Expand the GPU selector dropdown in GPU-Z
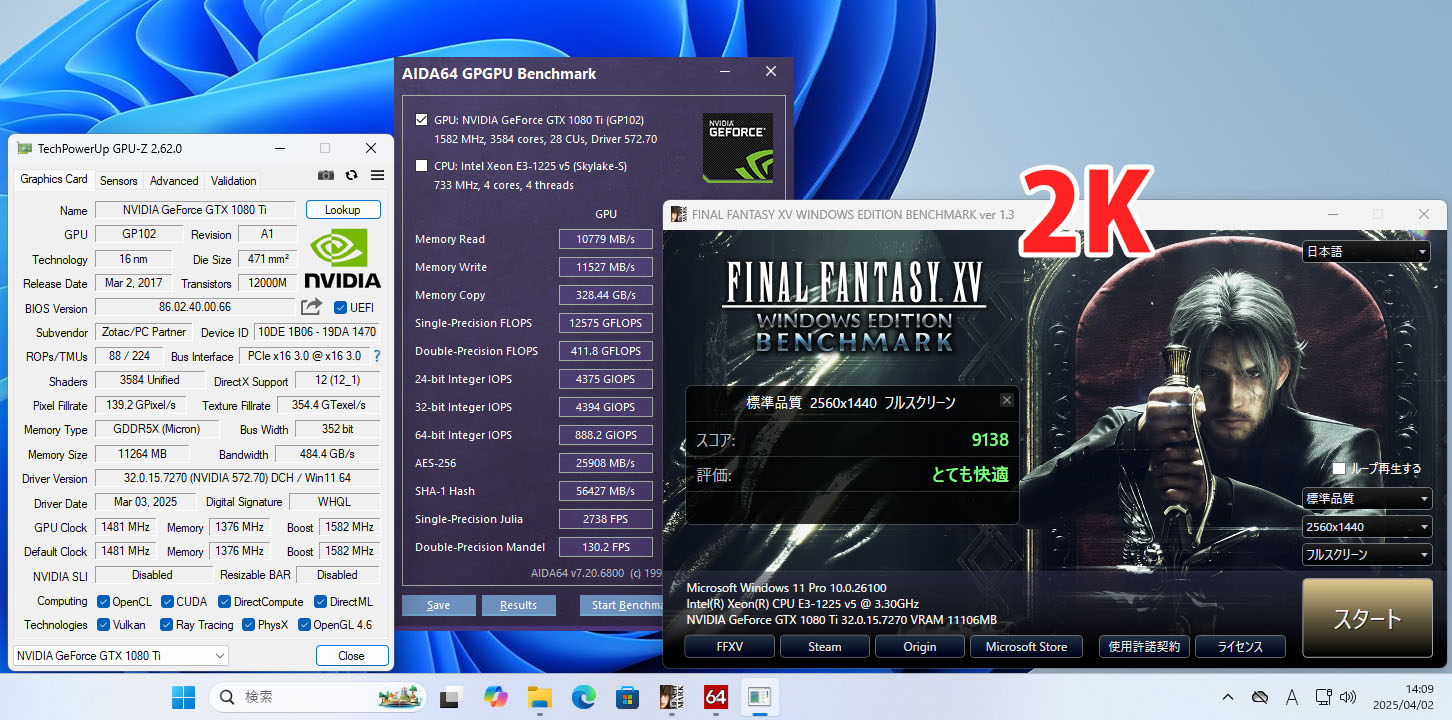The width and height of the screenshot is (1452, 720). tap(121, 656)
